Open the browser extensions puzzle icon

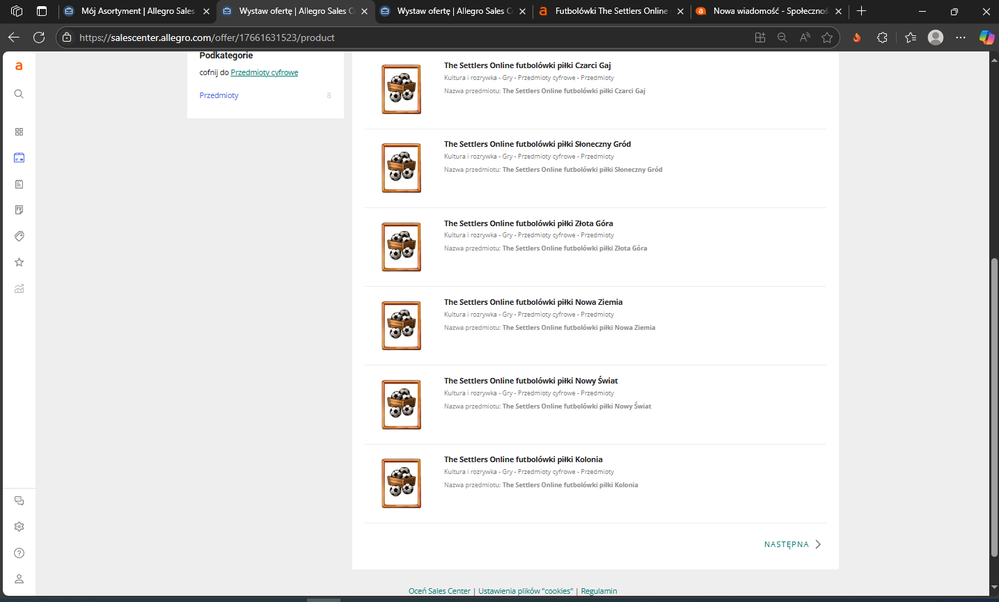882,38
